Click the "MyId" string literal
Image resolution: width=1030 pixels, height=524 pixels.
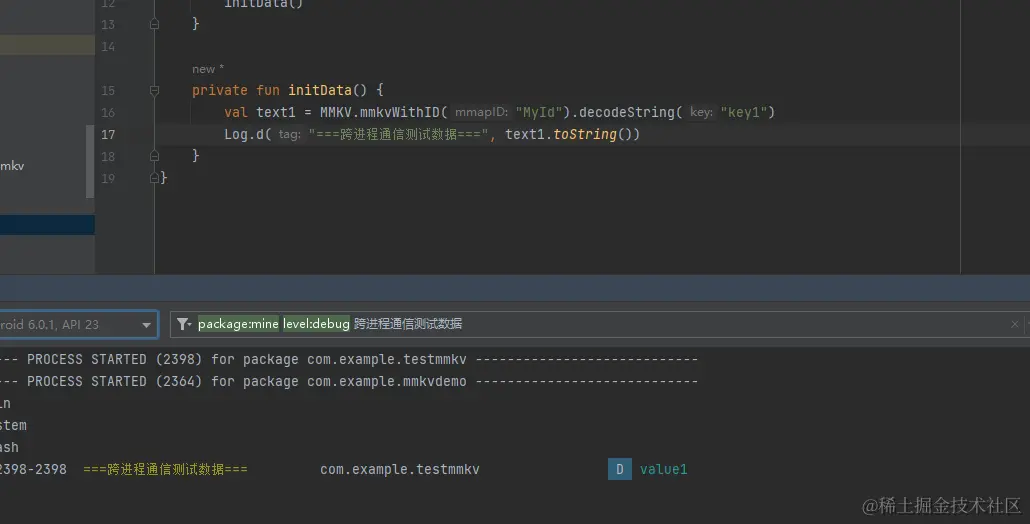point(539,112)
